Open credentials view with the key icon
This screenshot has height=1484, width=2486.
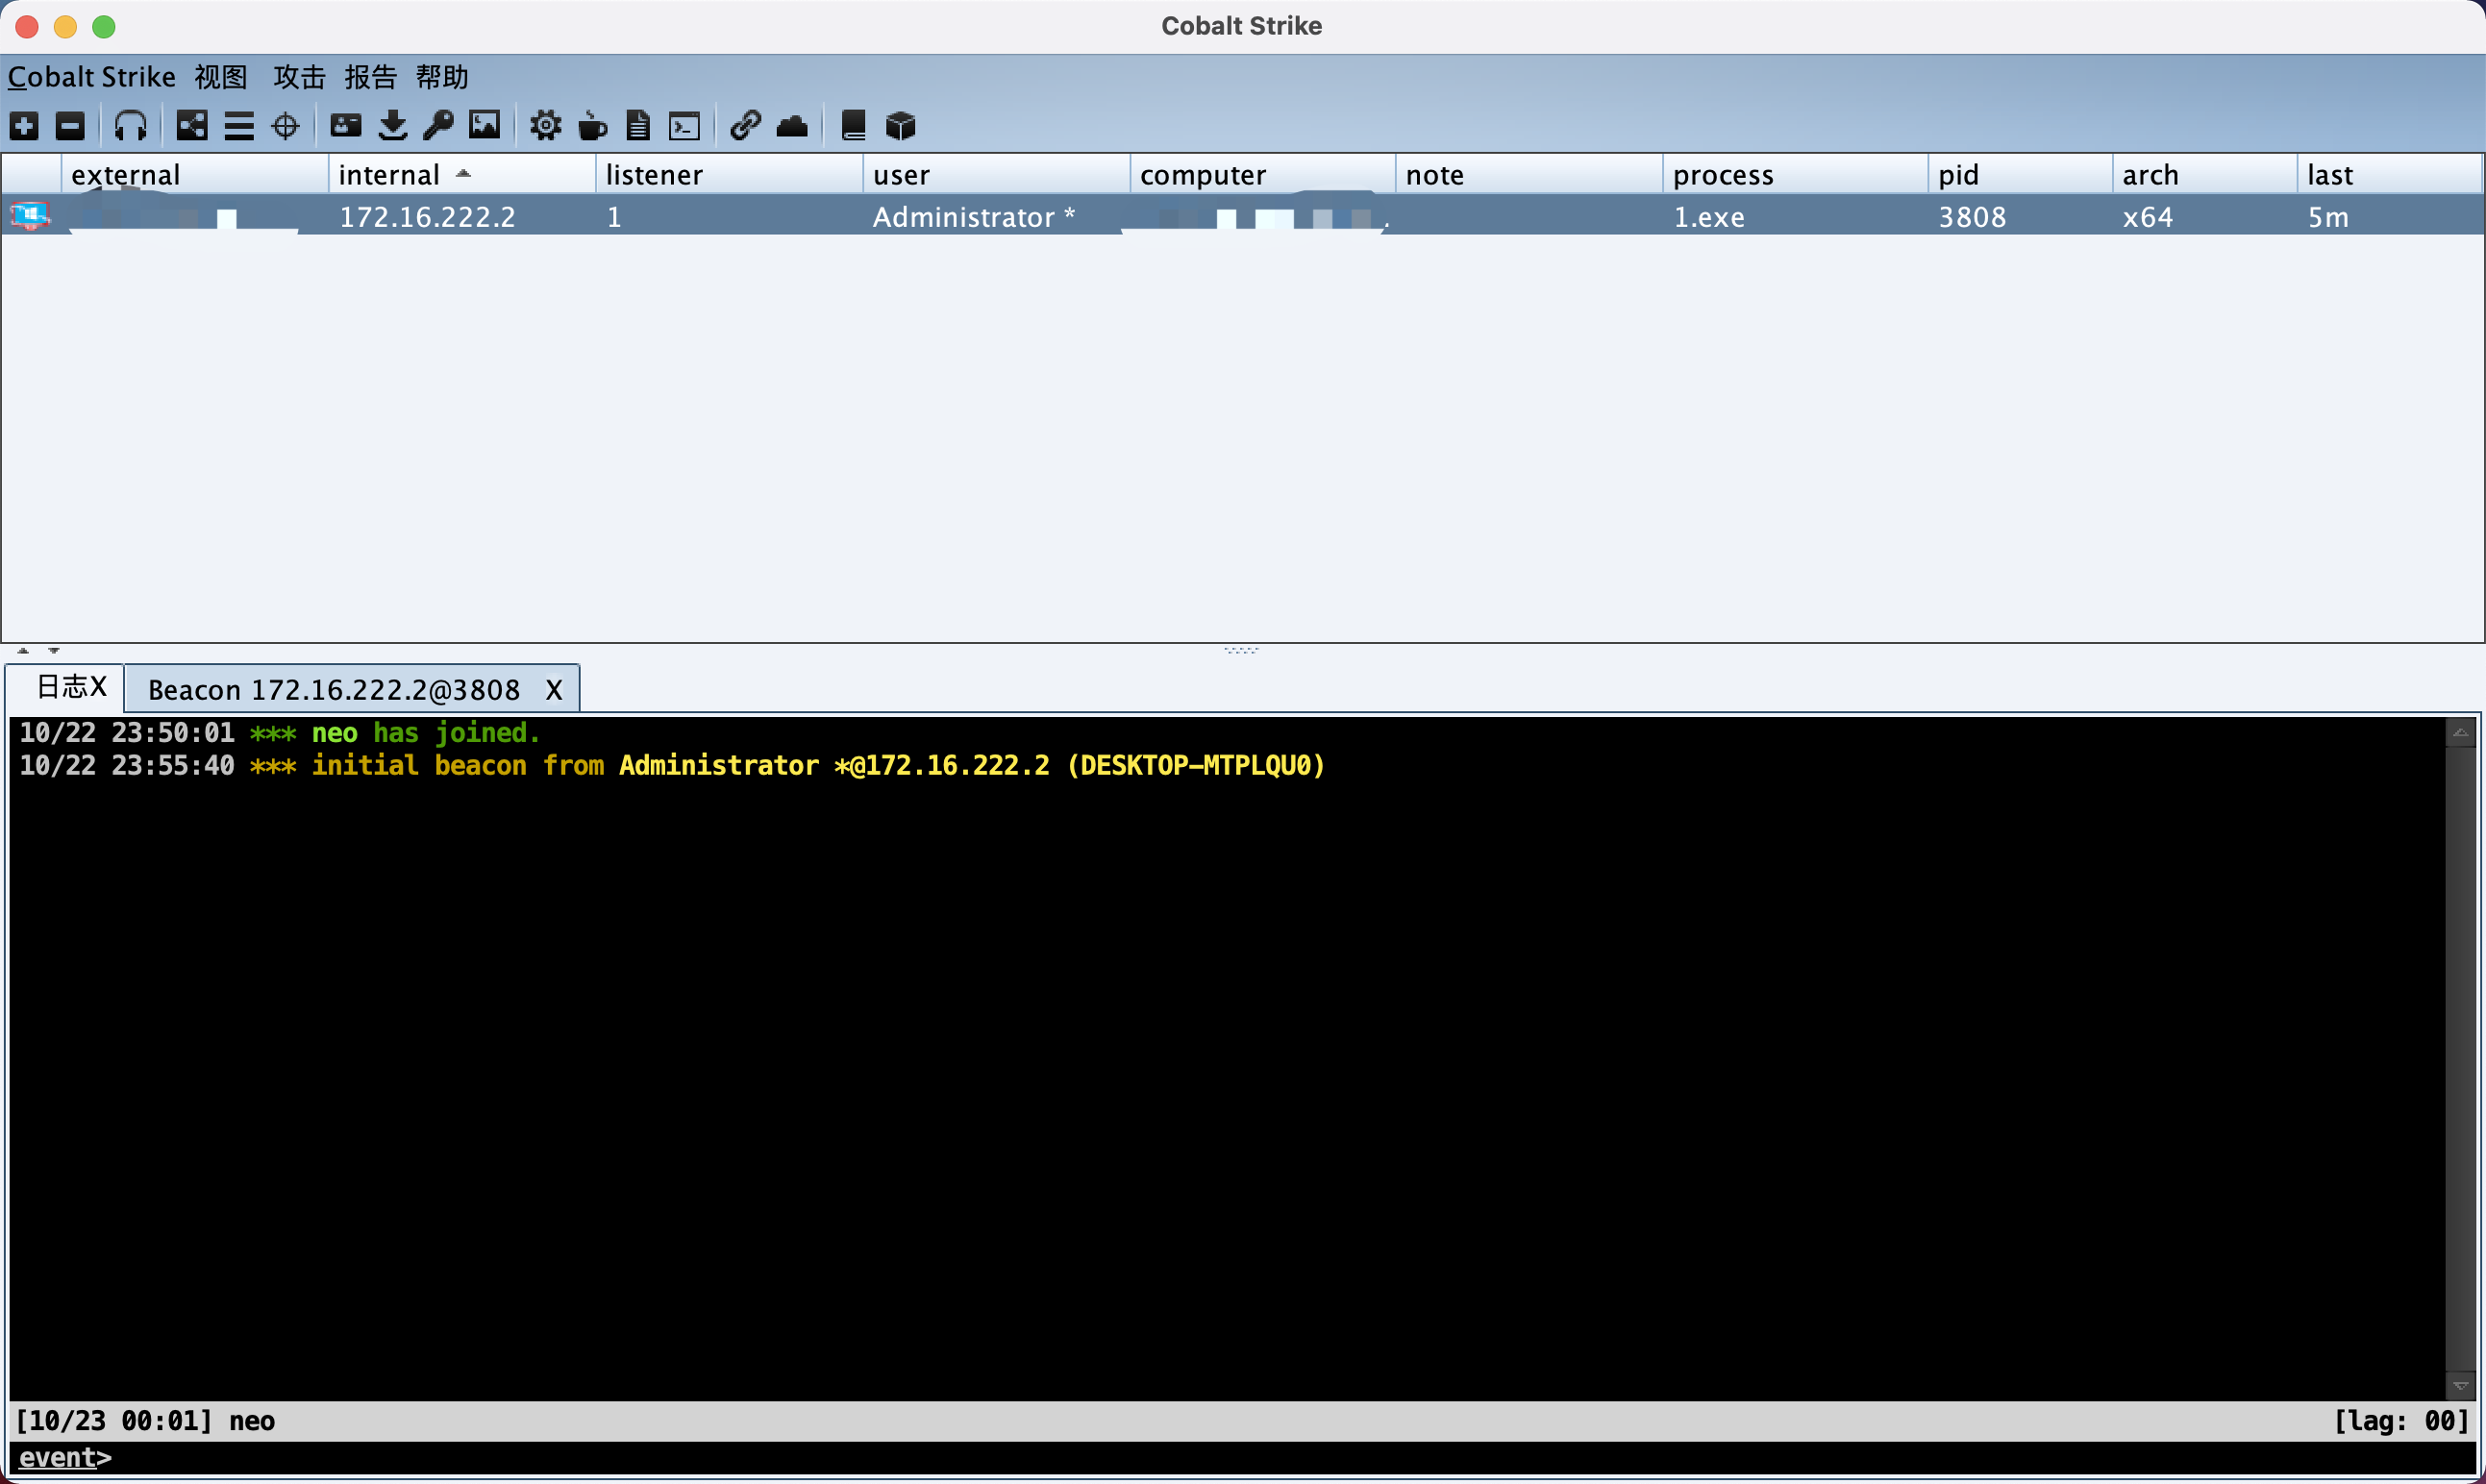click(438, 126)
